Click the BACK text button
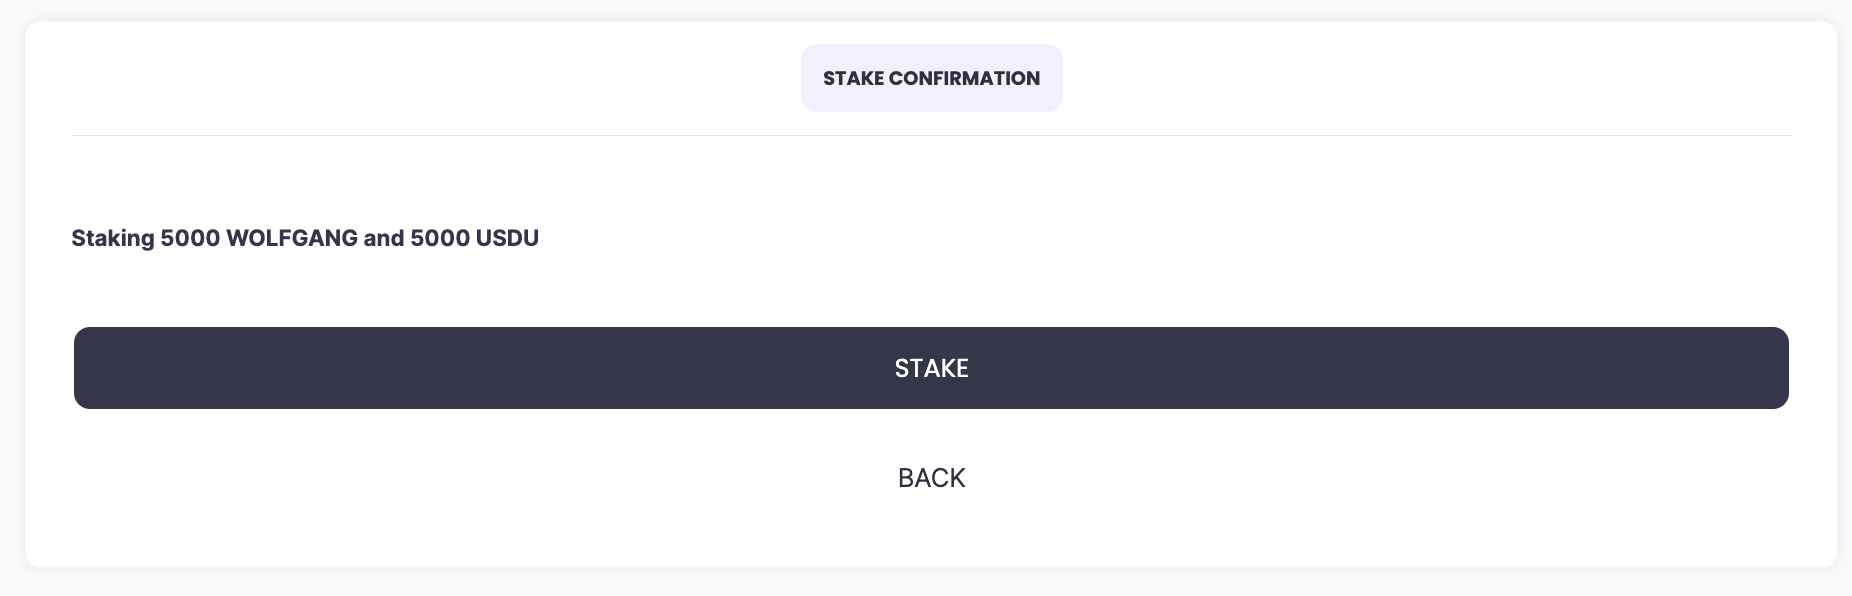The image size is (1852, 596). click(931, 478)
